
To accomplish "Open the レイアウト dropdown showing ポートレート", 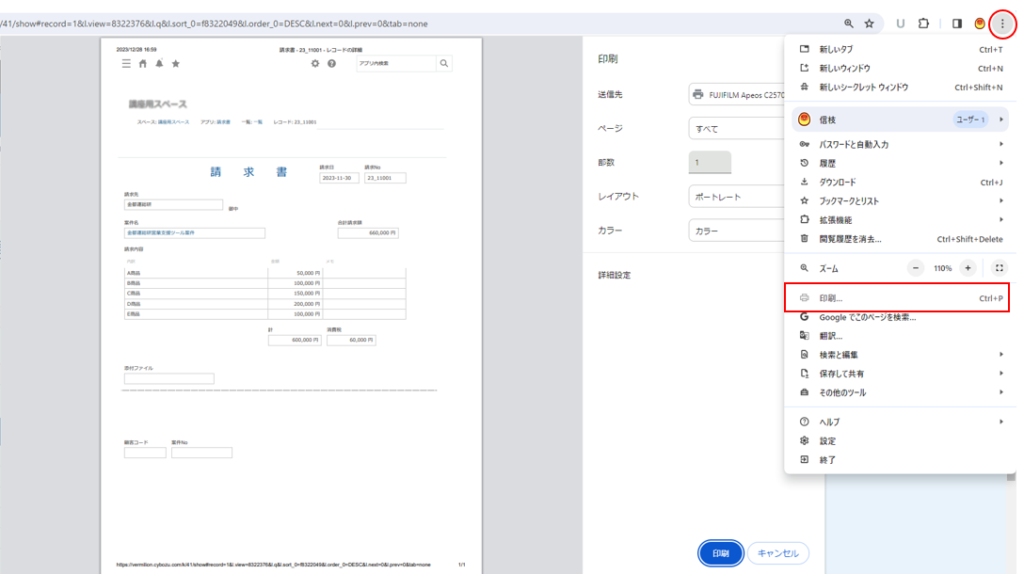I will tap(736, 197).
